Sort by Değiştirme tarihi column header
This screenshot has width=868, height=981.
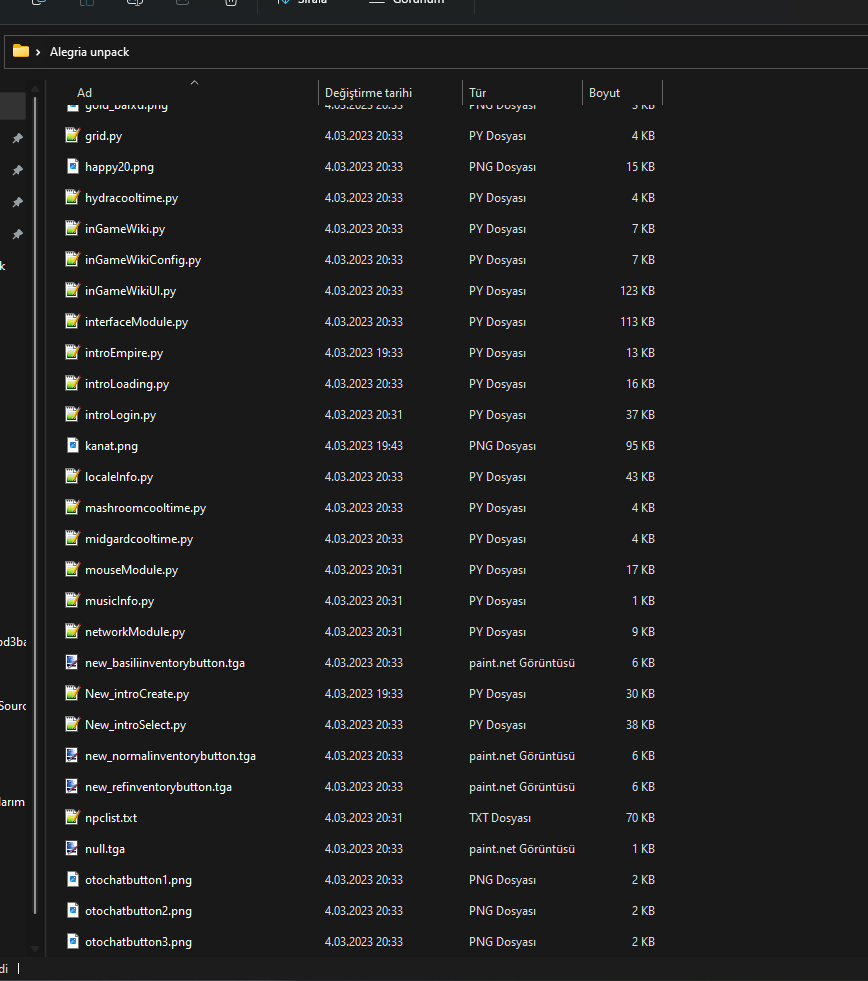368,93
